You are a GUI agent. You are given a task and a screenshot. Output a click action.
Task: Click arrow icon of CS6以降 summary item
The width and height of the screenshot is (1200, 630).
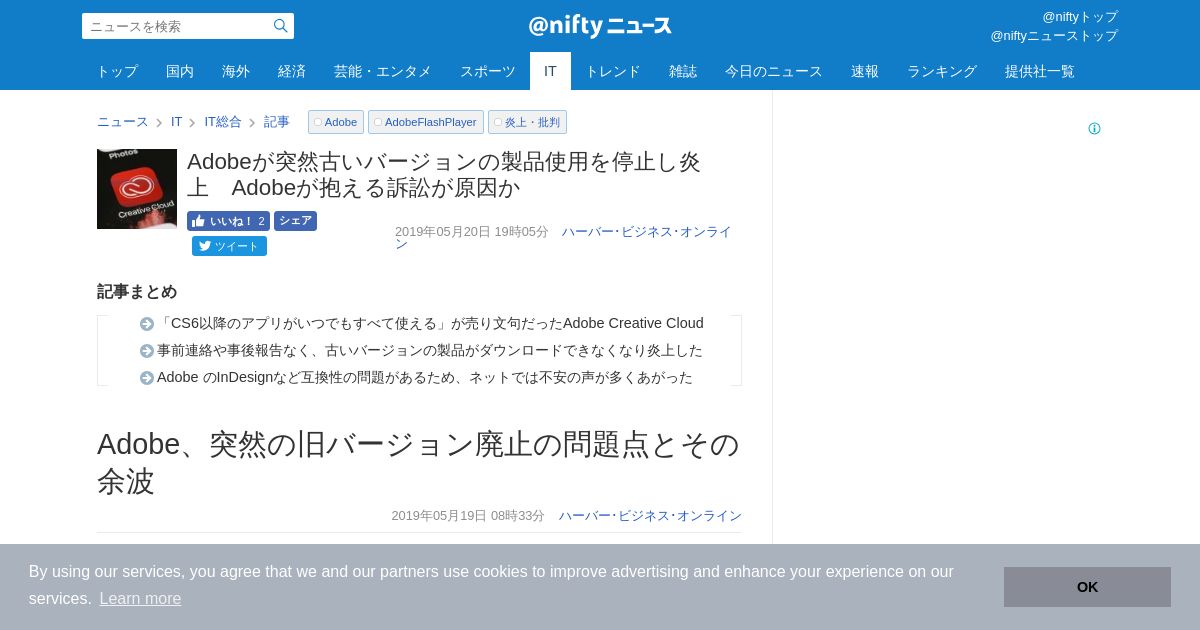147,324
